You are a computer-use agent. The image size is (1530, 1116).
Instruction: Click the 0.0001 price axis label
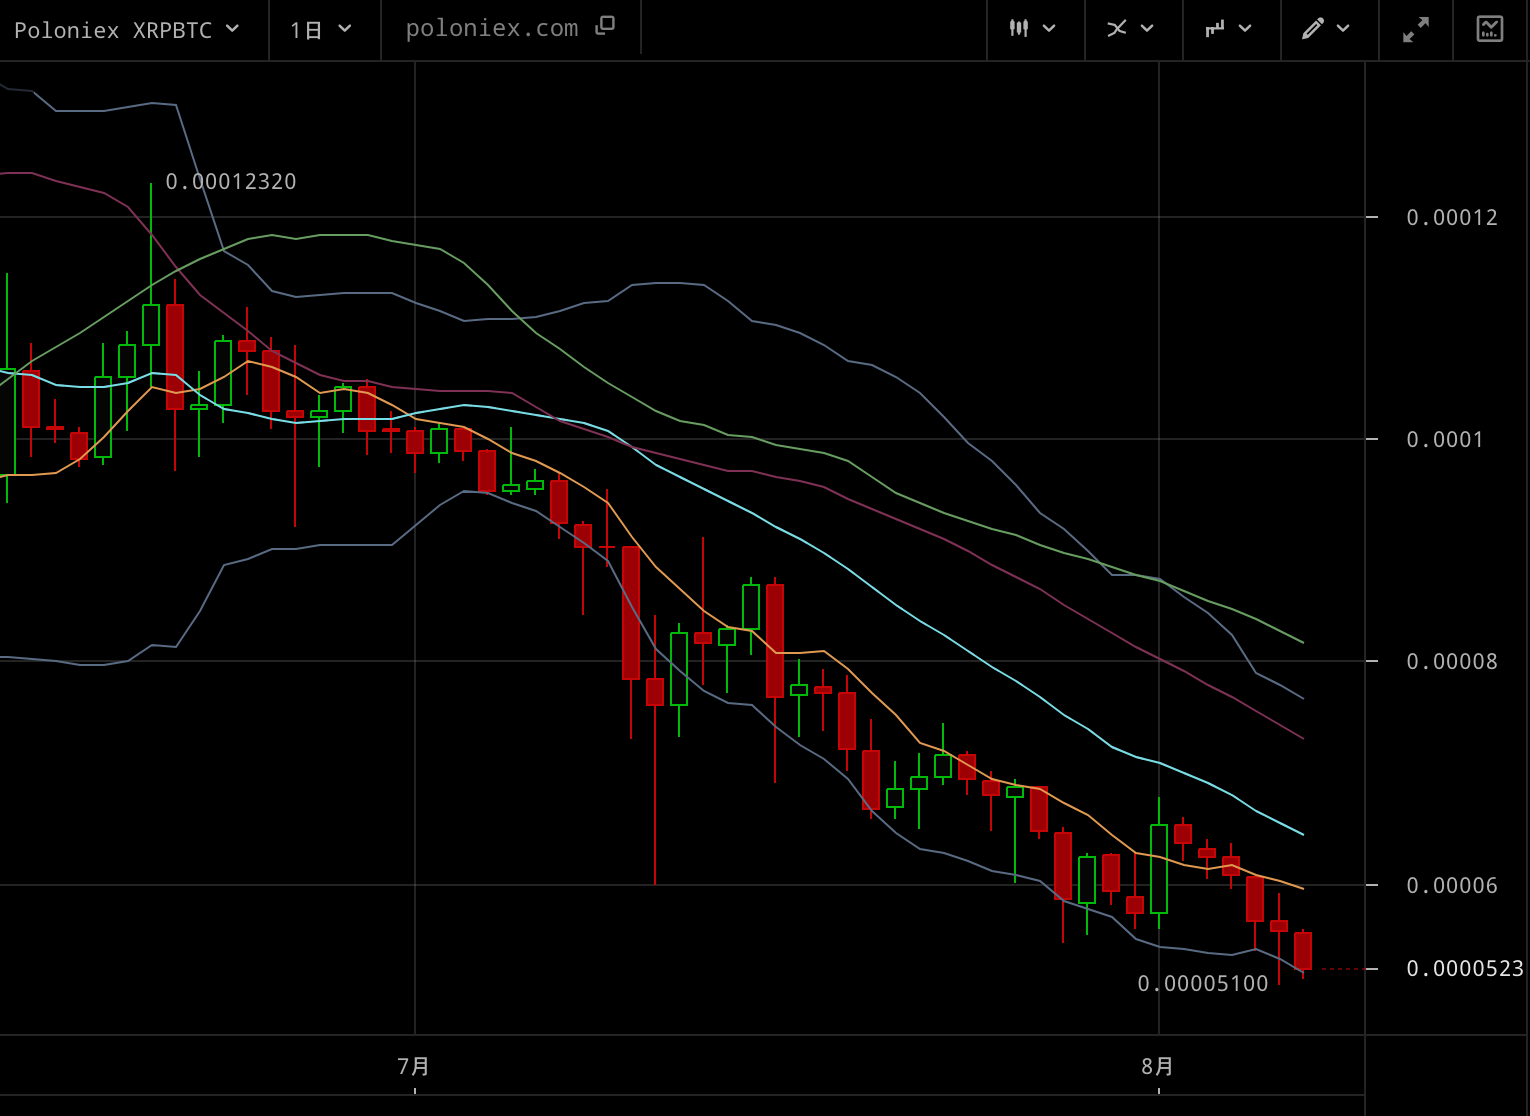tap(1445, 440)
